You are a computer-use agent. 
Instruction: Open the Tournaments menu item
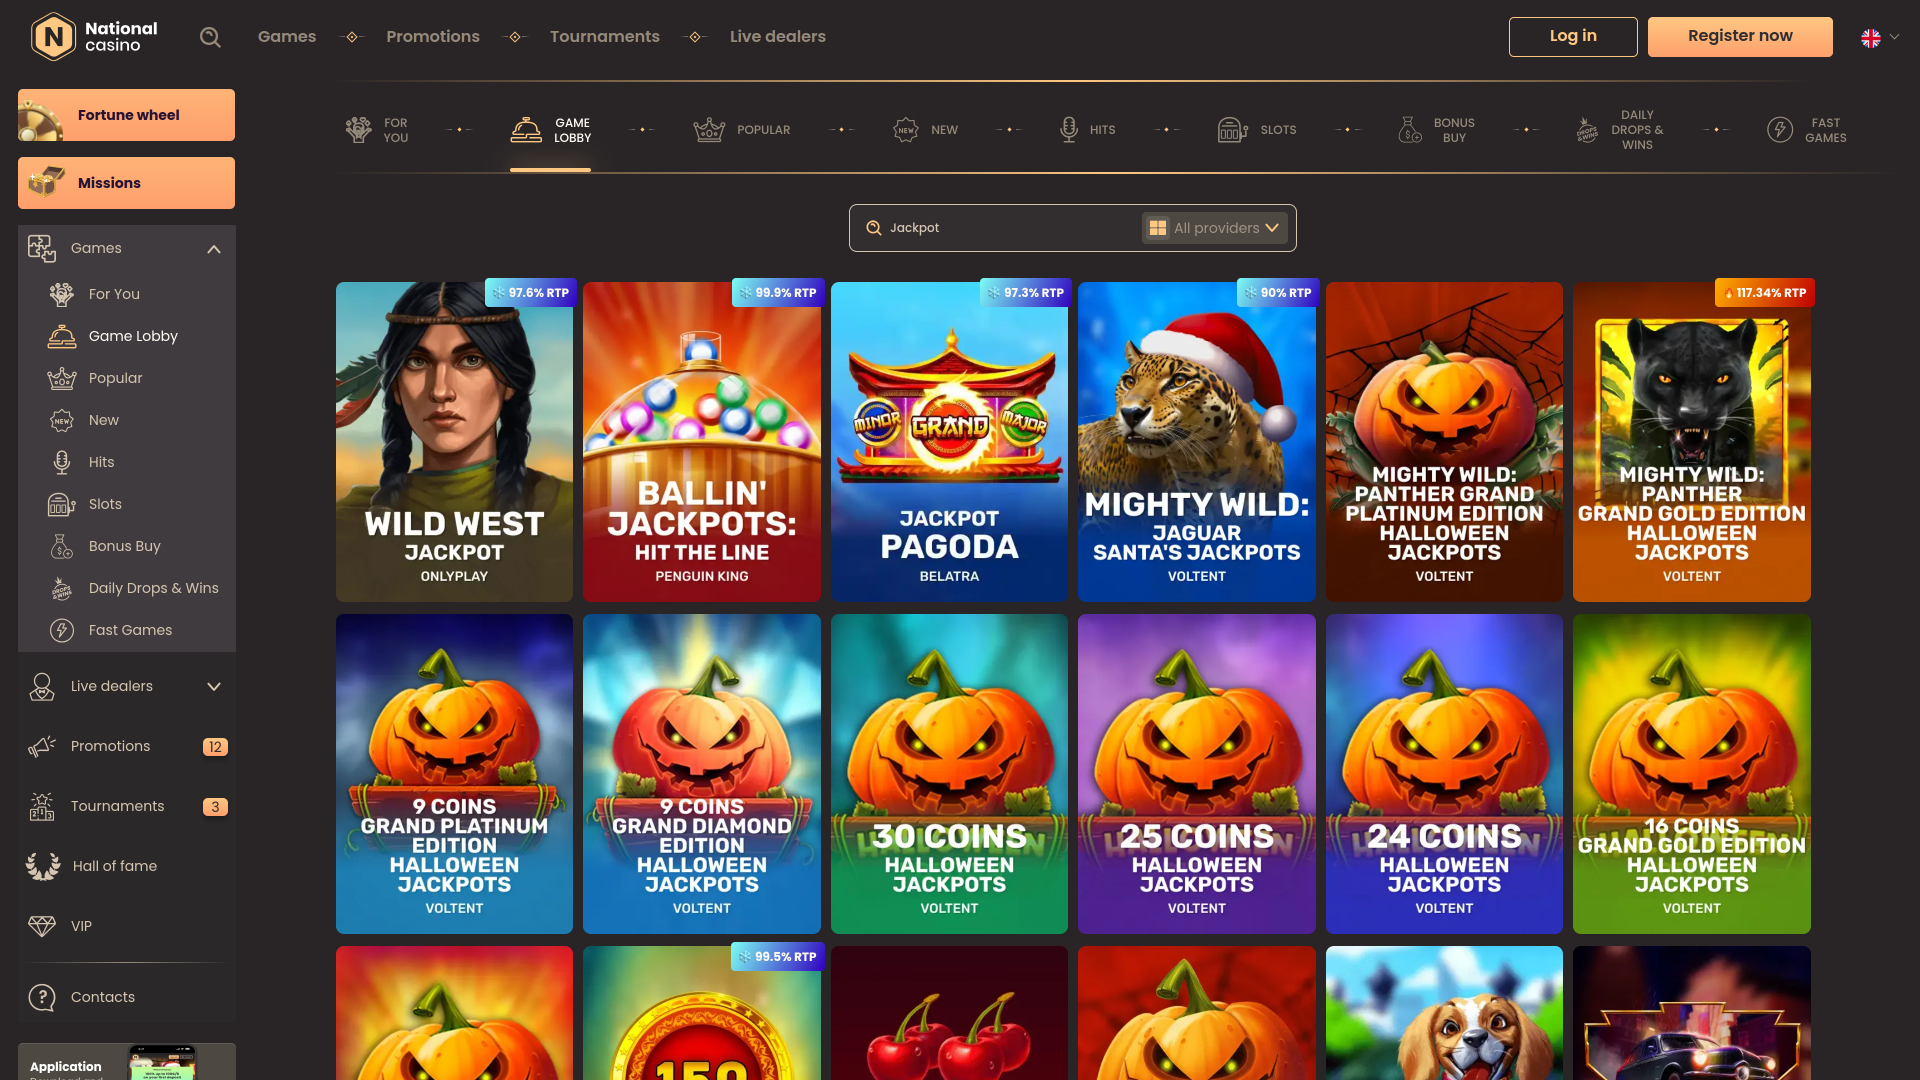point(604,36)
